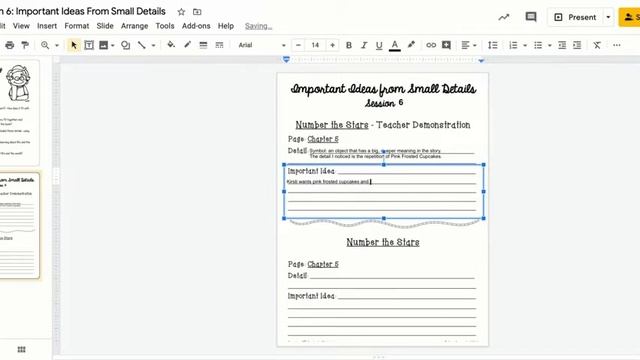This screenshot has width=640, height=360.
Task: Open the Insert menu
Action: (47, 26)
